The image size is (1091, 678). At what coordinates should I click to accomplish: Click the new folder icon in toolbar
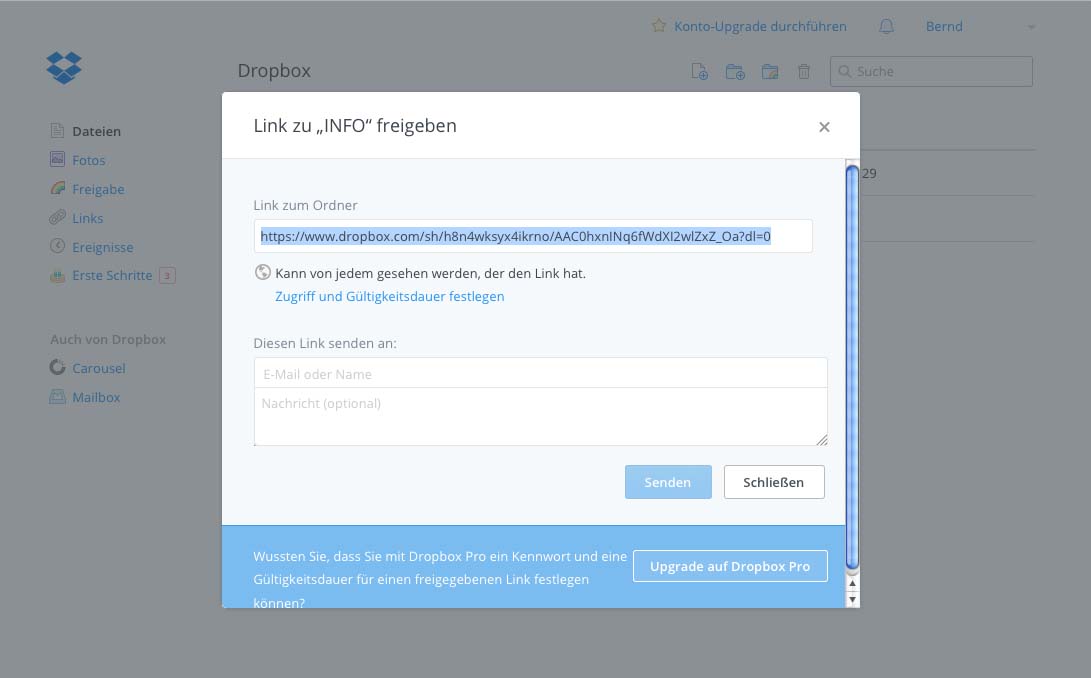(735, 71)
